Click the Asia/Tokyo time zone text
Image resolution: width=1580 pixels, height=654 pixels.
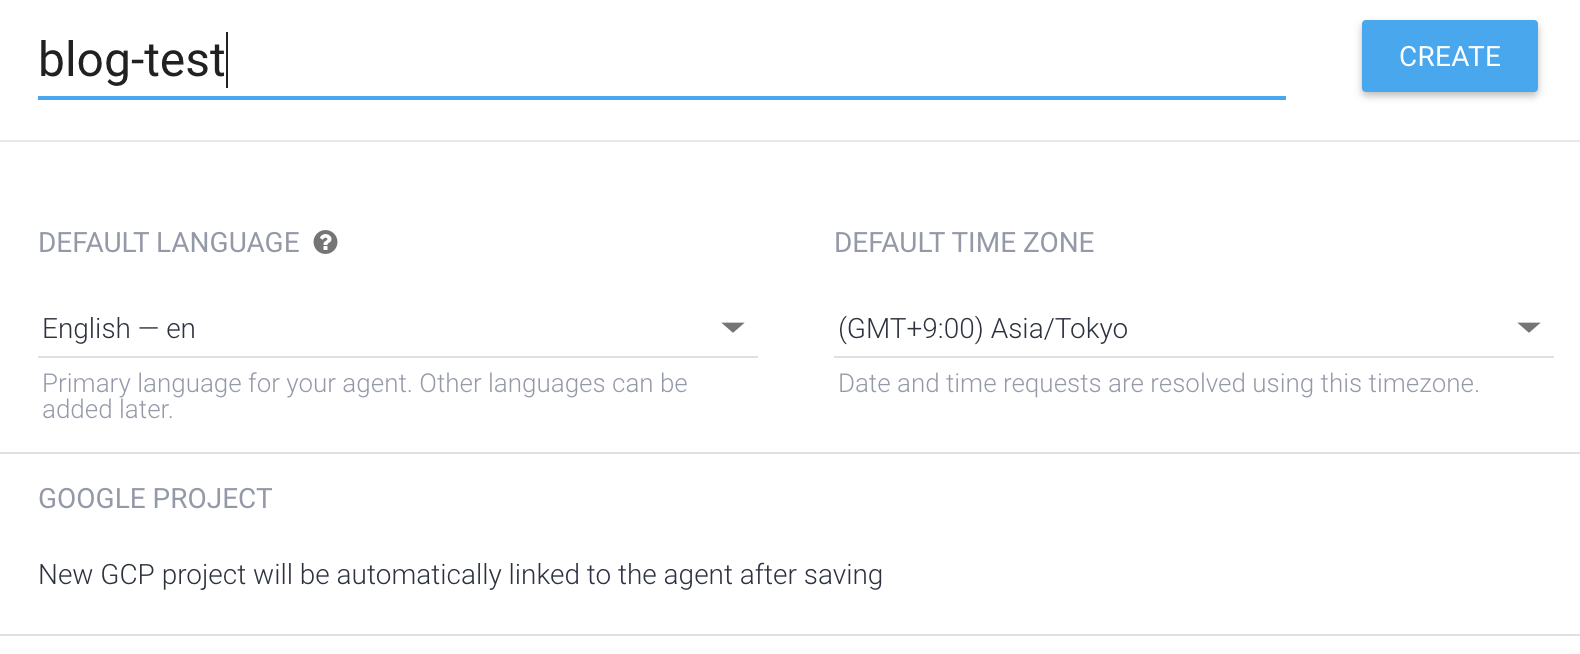click(982, 327)
